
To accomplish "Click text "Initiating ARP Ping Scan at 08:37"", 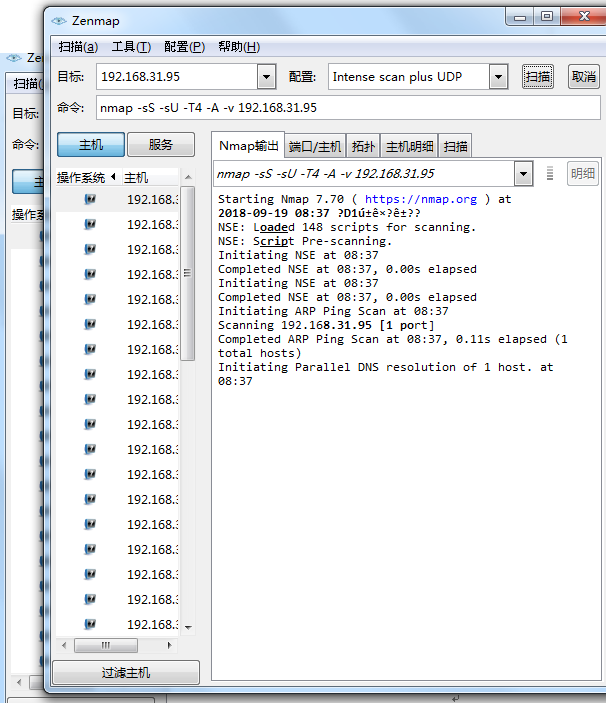I will [x=333, y=311].
